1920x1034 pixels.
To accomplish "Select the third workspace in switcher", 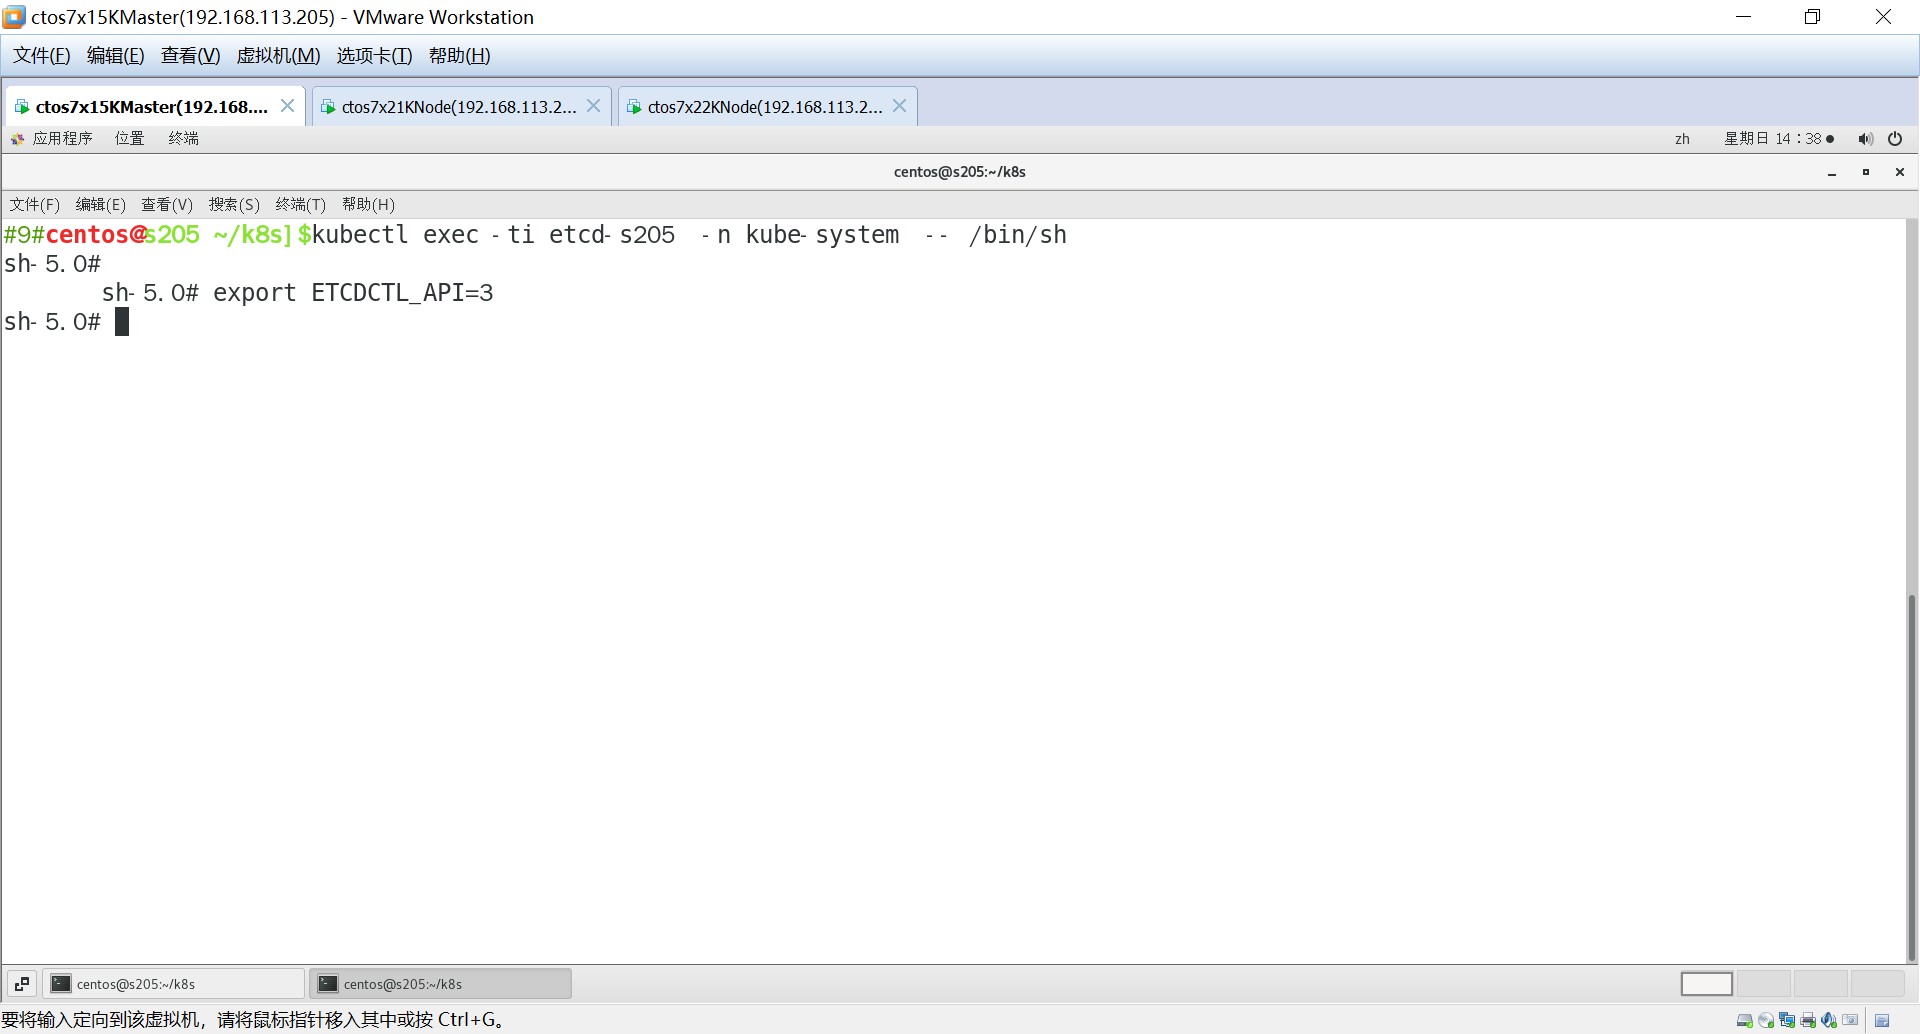I will click(x=1821, y=984).
